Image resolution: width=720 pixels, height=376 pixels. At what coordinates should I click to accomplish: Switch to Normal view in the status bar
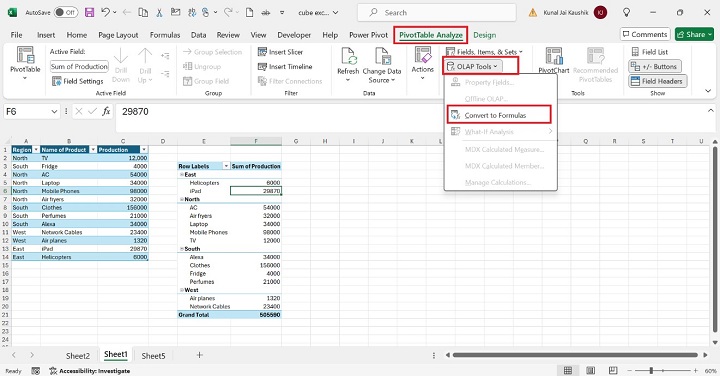click(568, 370)
